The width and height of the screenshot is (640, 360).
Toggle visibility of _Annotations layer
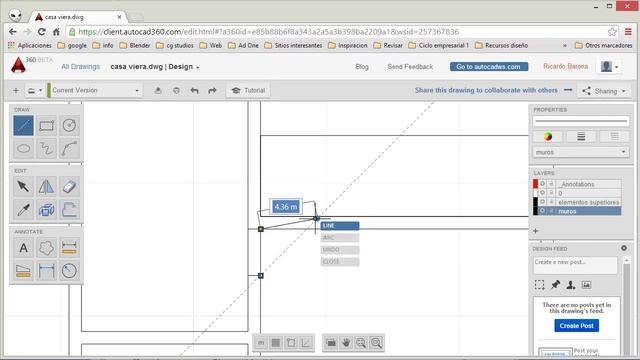[542, 184]
